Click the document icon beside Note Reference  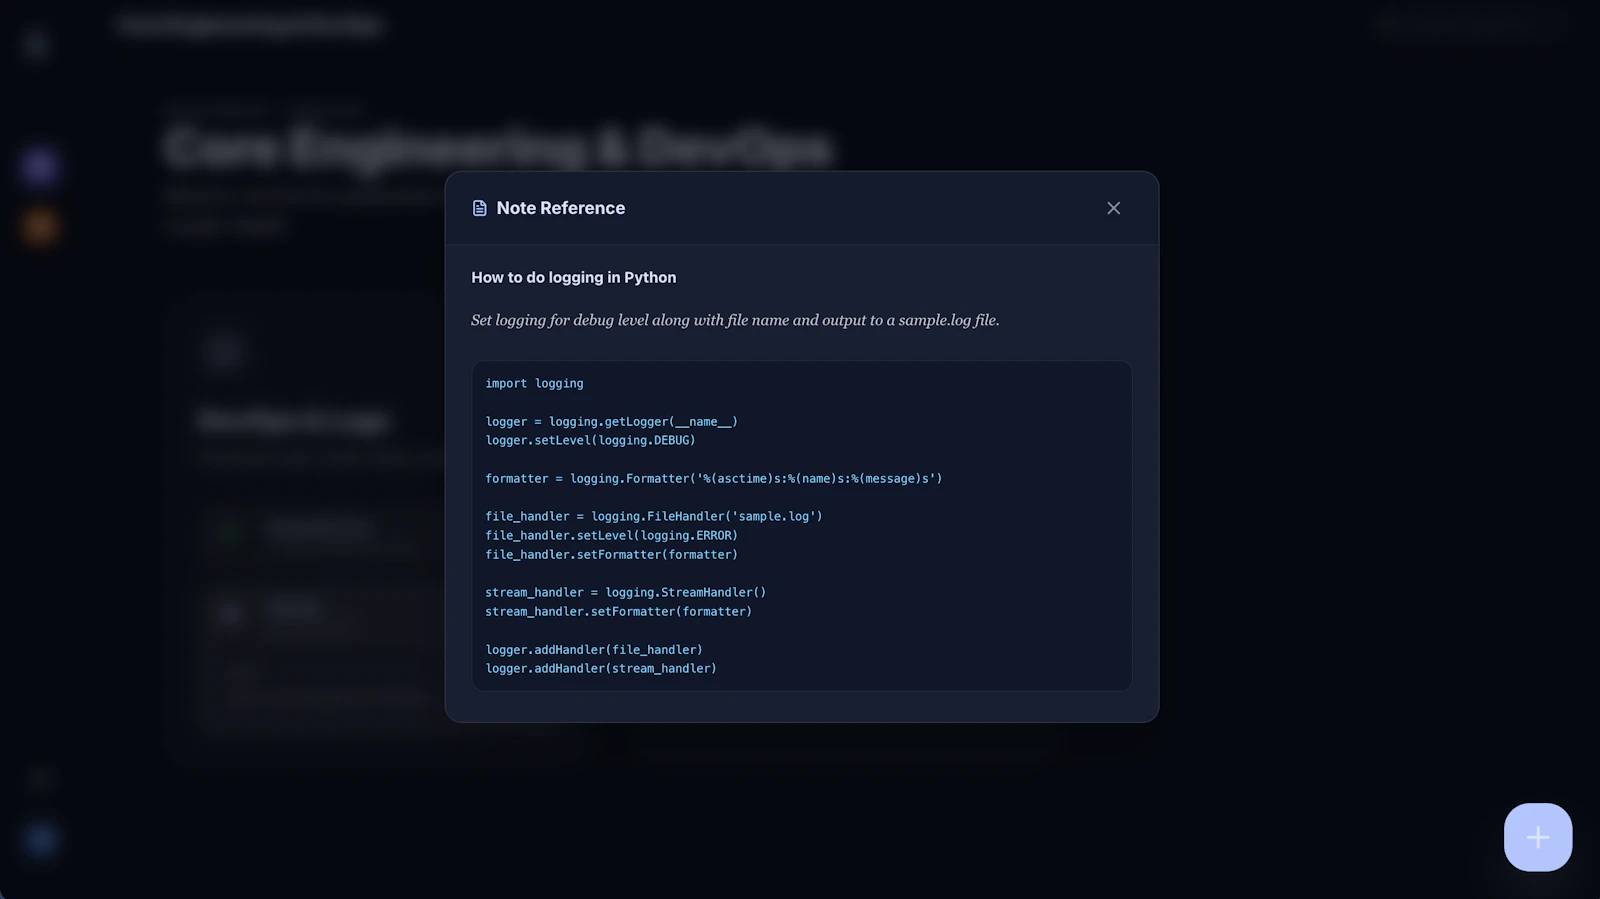[479, 208]
